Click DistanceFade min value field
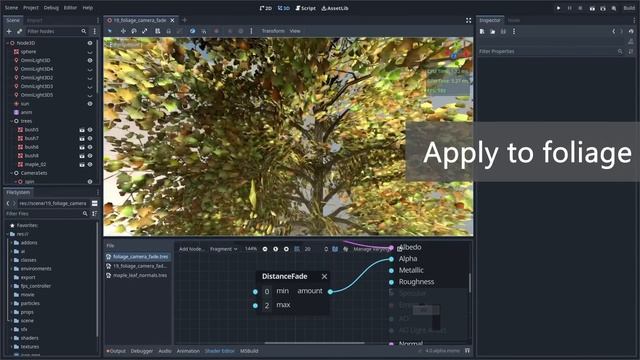The height and width of the screenshot is (360, 640). pyautogui.click(x=267, y=291)
